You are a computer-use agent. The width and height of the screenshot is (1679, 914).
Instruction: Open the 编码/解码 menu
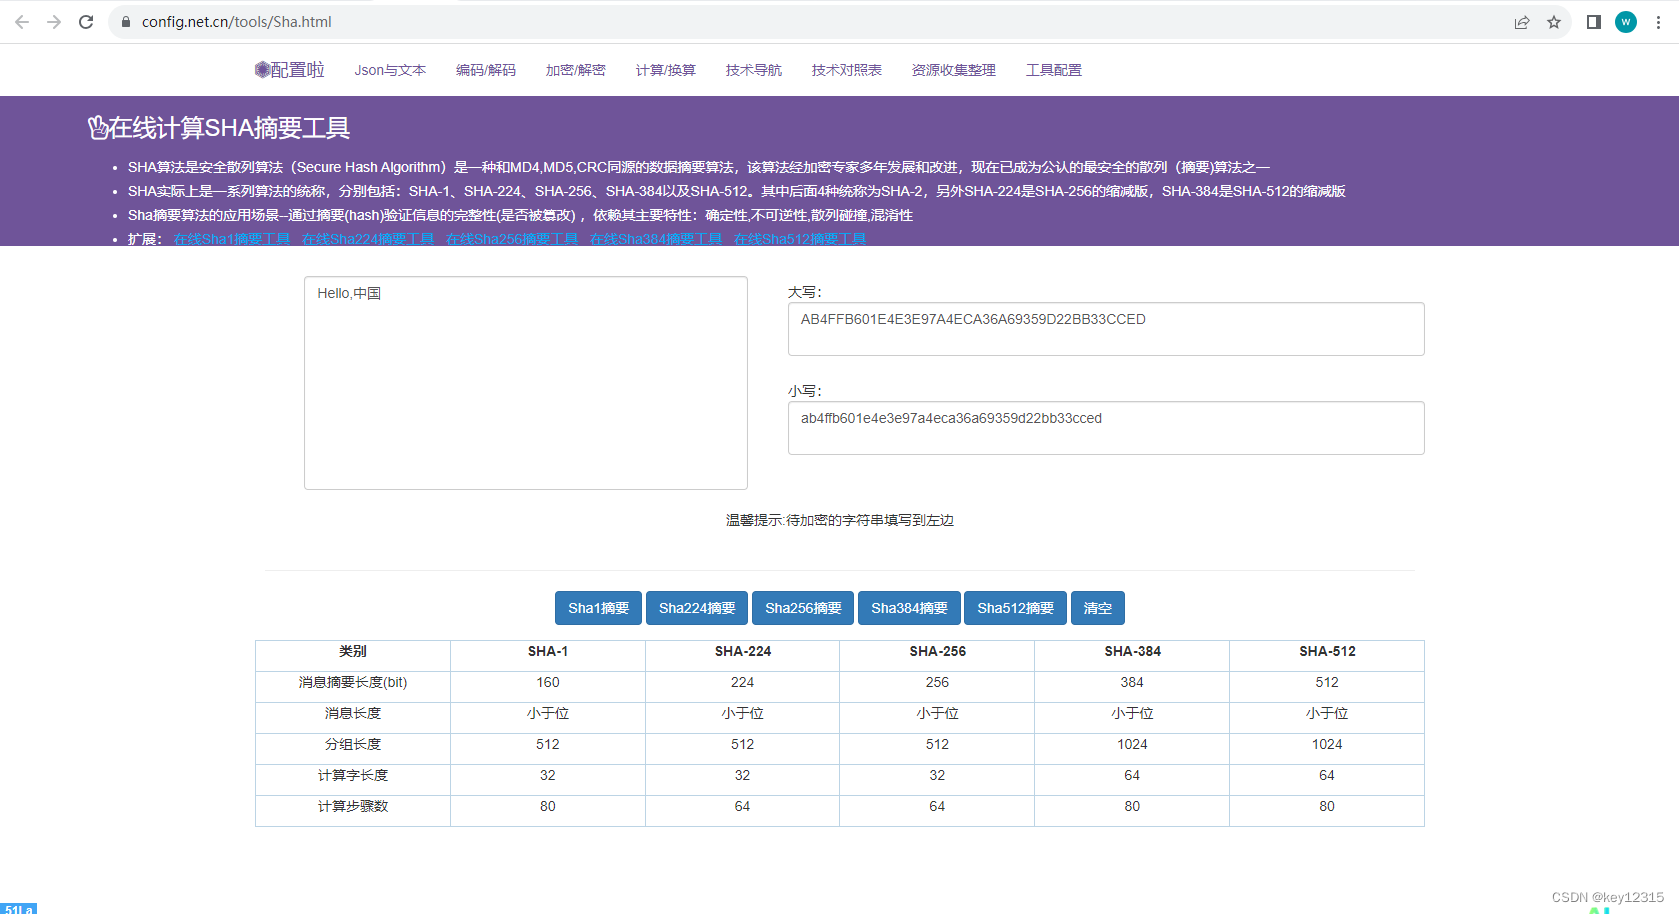pos(486,70)
